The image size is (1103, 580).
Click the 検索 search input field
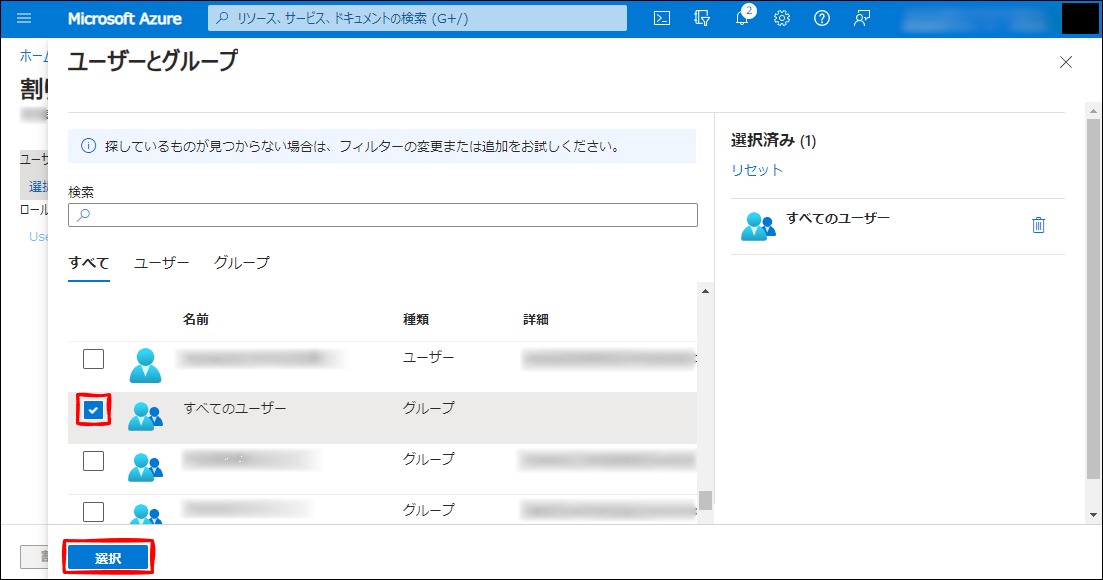(383, 215)
